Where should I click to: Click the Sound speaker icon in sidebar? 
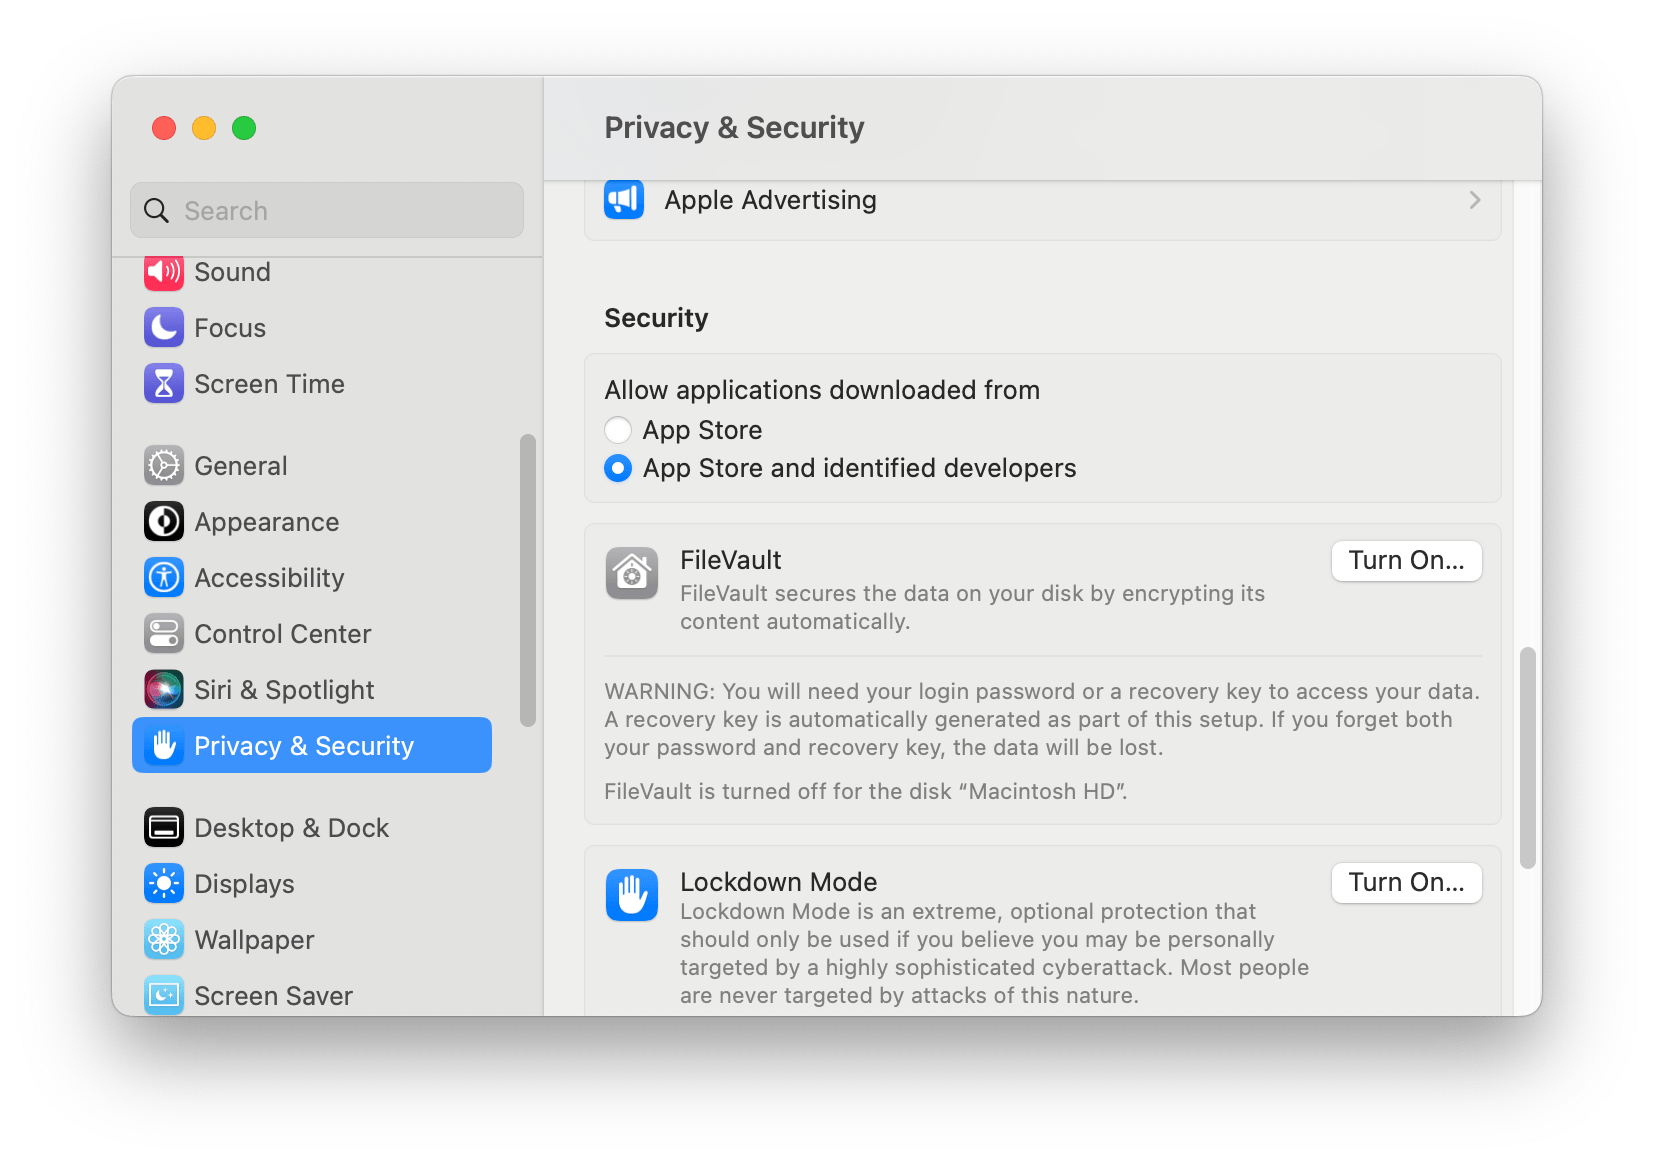[x=164, y=272]
